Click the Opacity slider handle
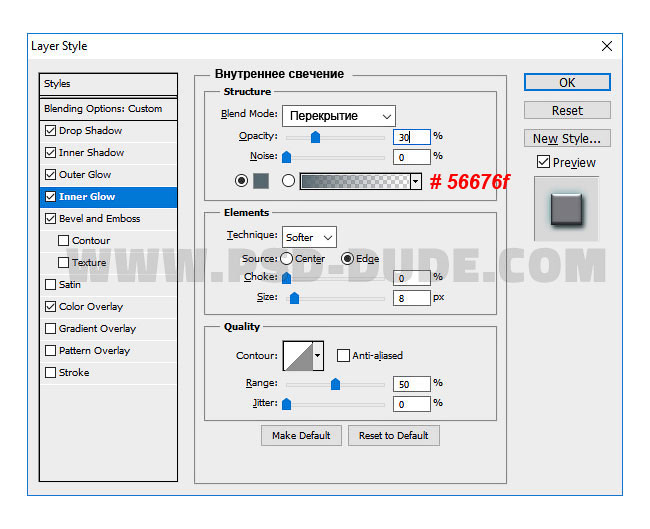 (315, 137)
